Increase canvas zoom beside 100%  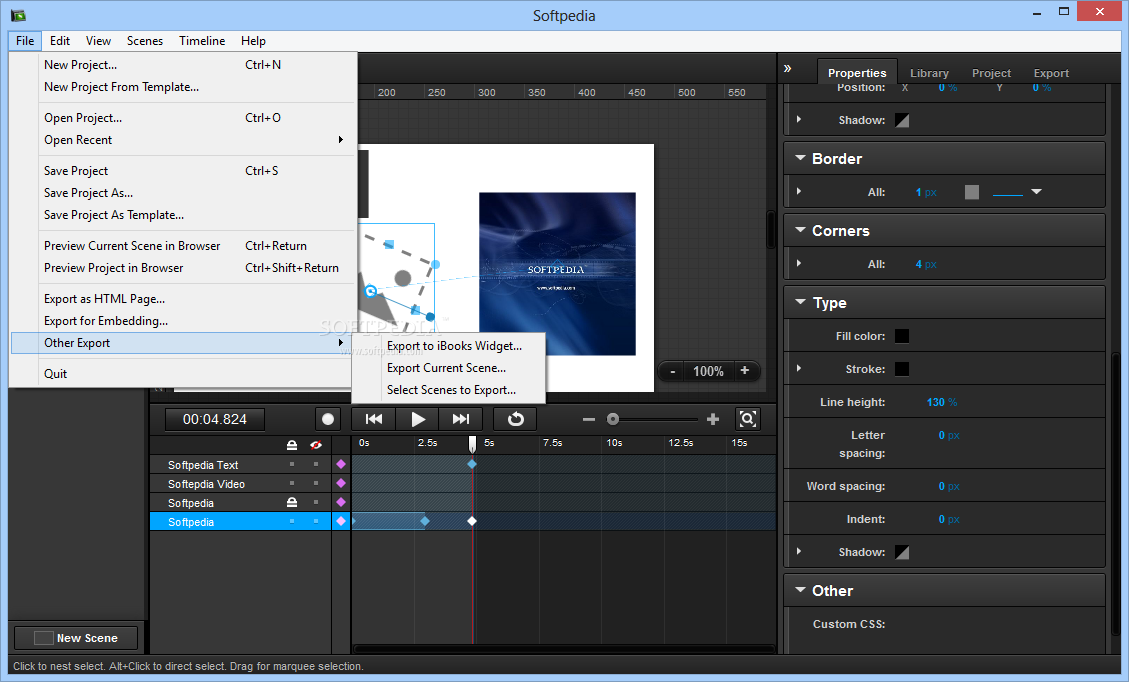[745, 371]
